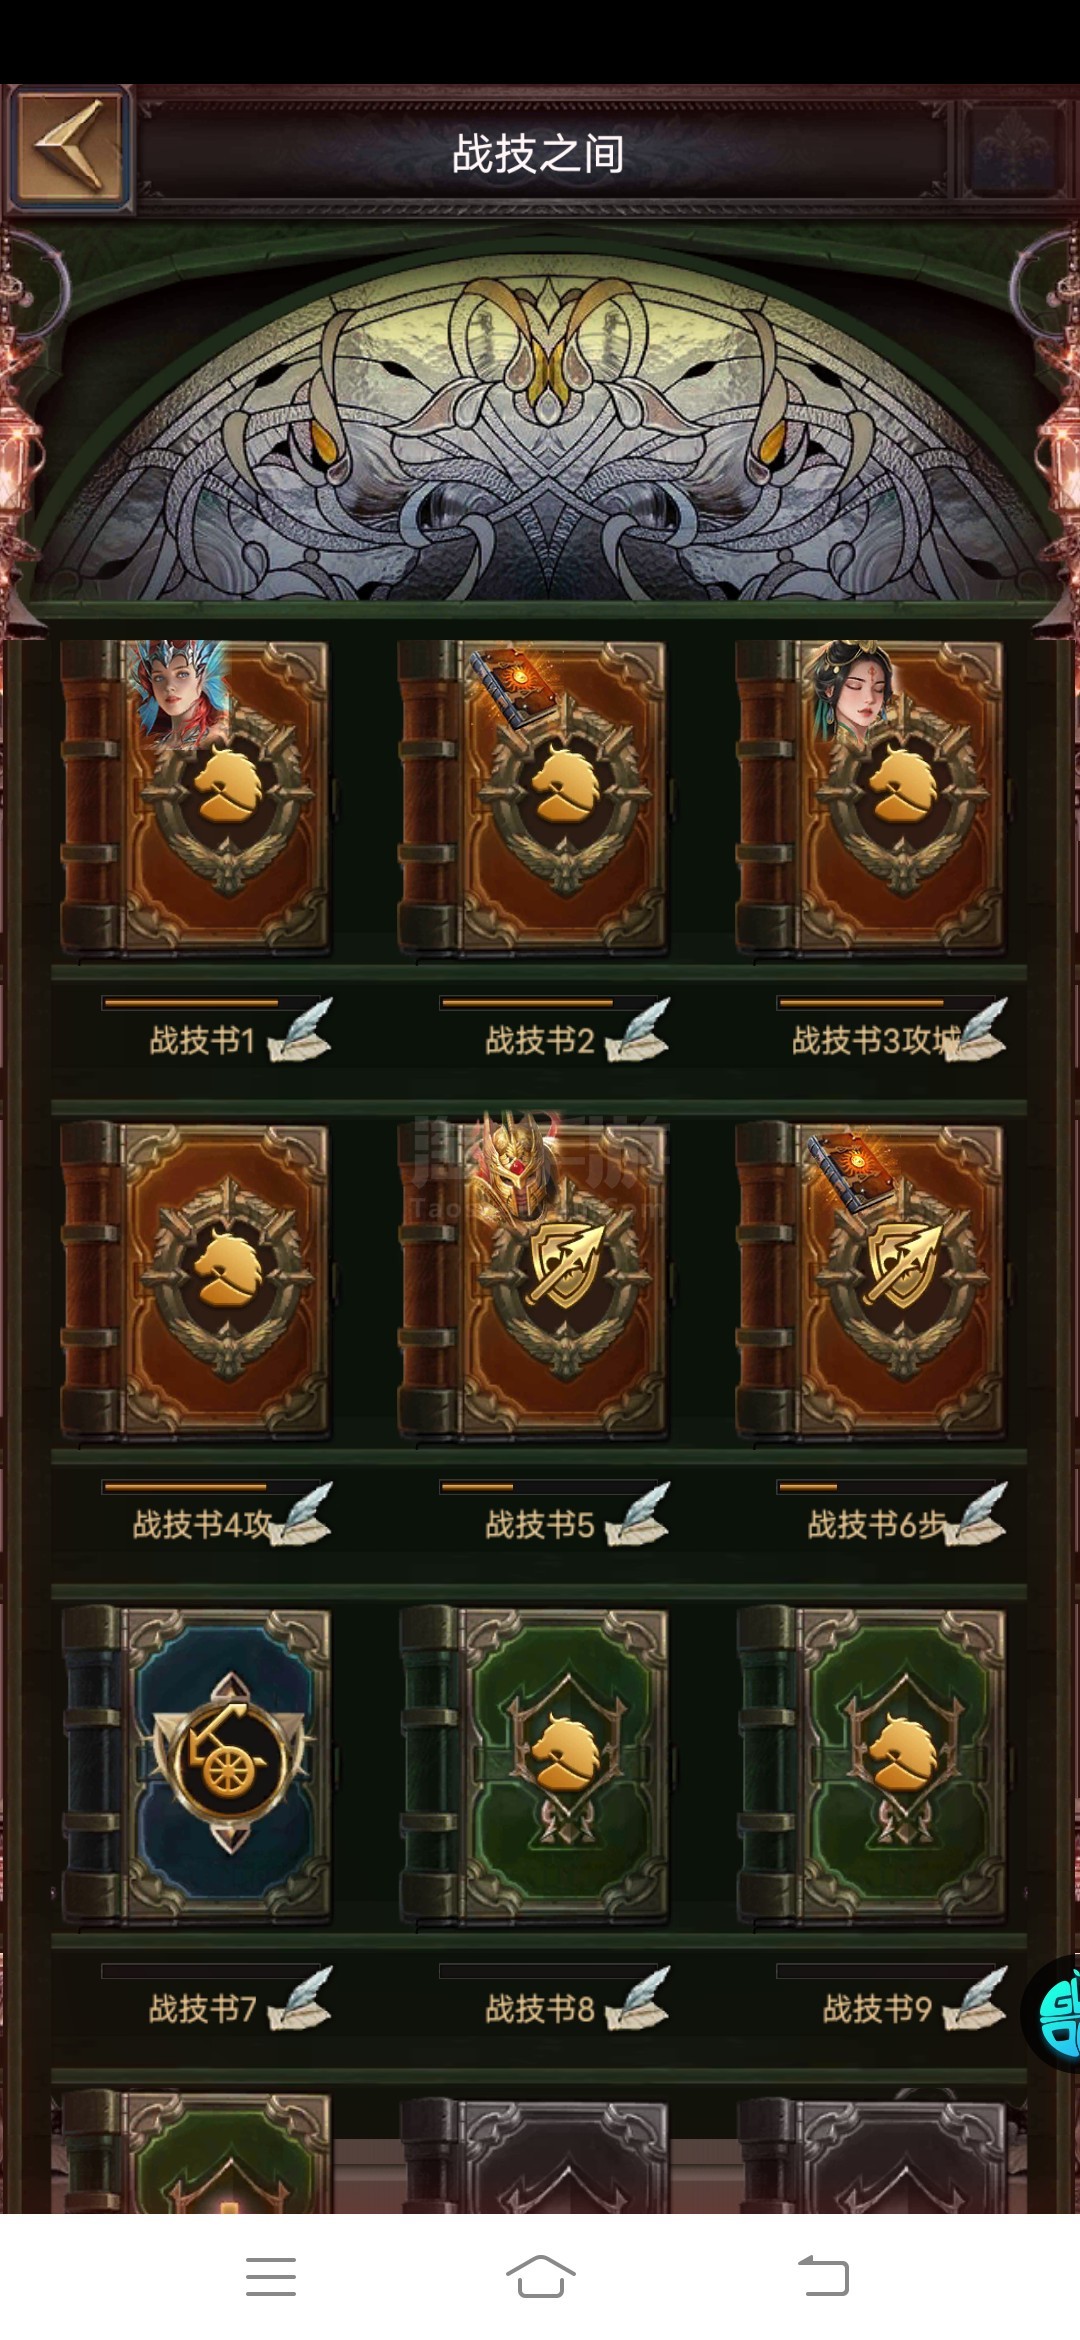Tap the golden back arrow button

click(x=68, y=147)
